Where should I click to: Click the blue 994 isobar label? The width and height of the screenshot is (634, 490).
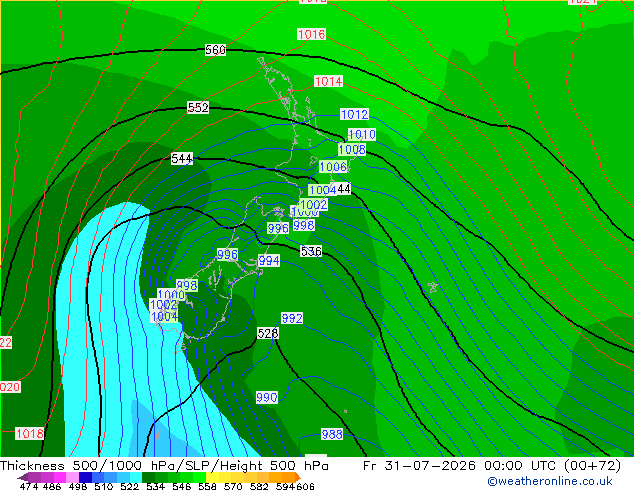point(269,261)
